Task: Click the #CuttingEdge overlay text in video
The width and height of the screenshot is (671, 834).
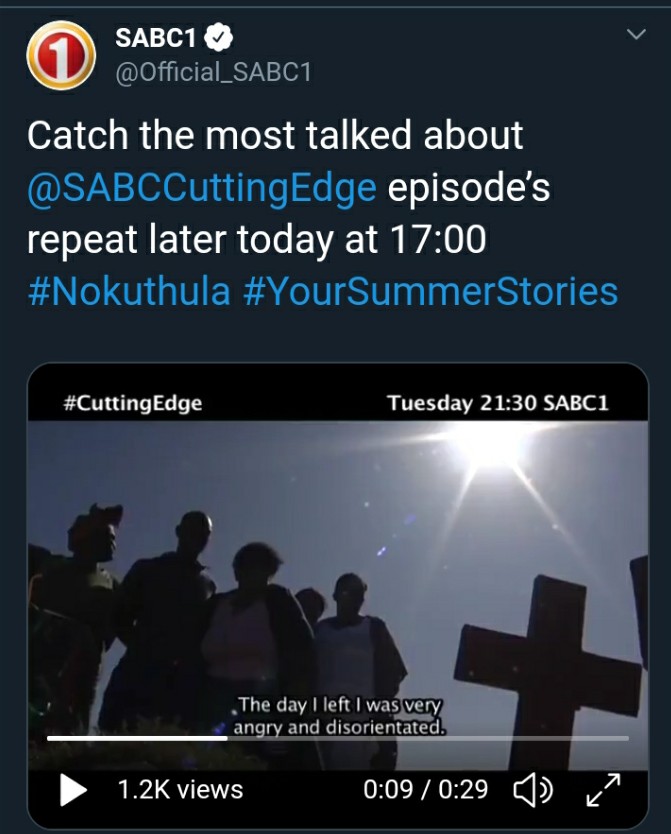Action: (132, 403)
